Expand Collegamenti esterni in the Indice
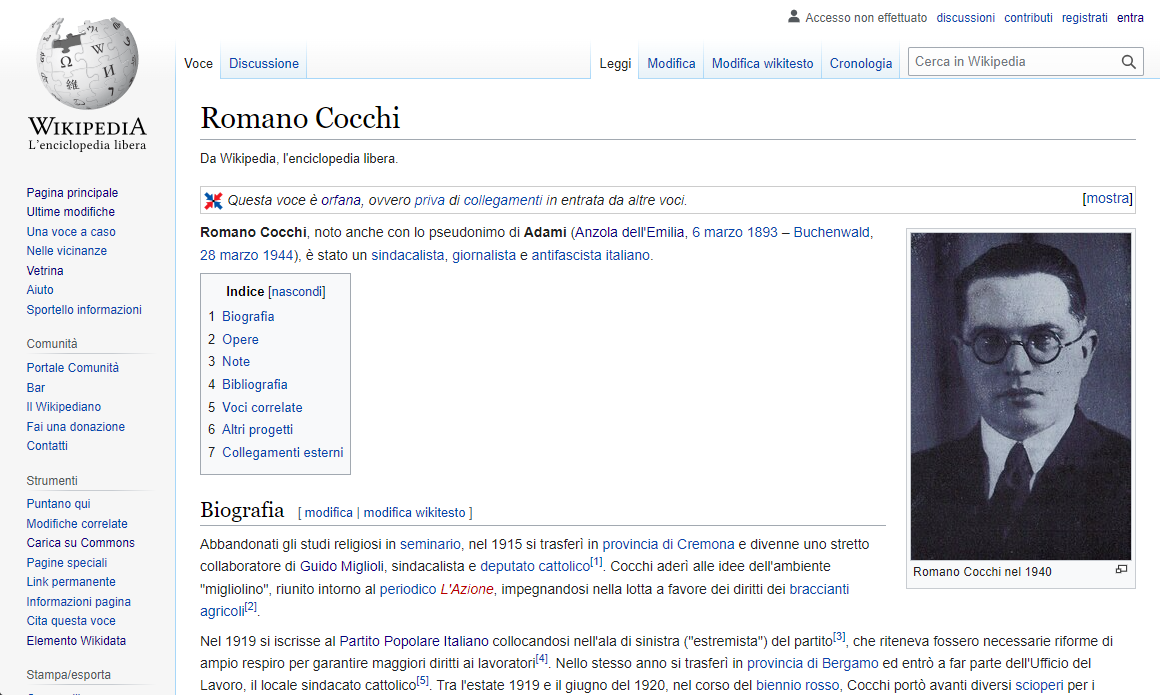Screen dimensions: 1160x695 coord(282,452)
